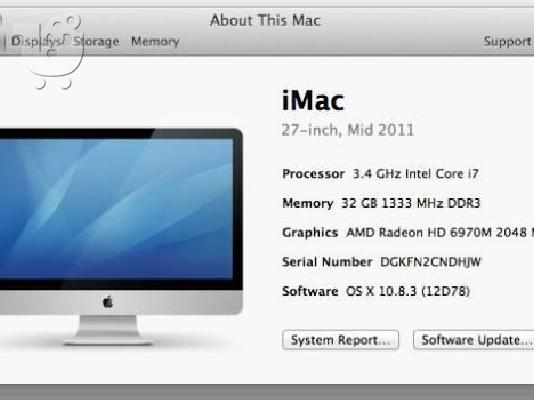Viewport: 534px width, 400px height.
Task: Click the Software Update... button
Action: [474, 340]
